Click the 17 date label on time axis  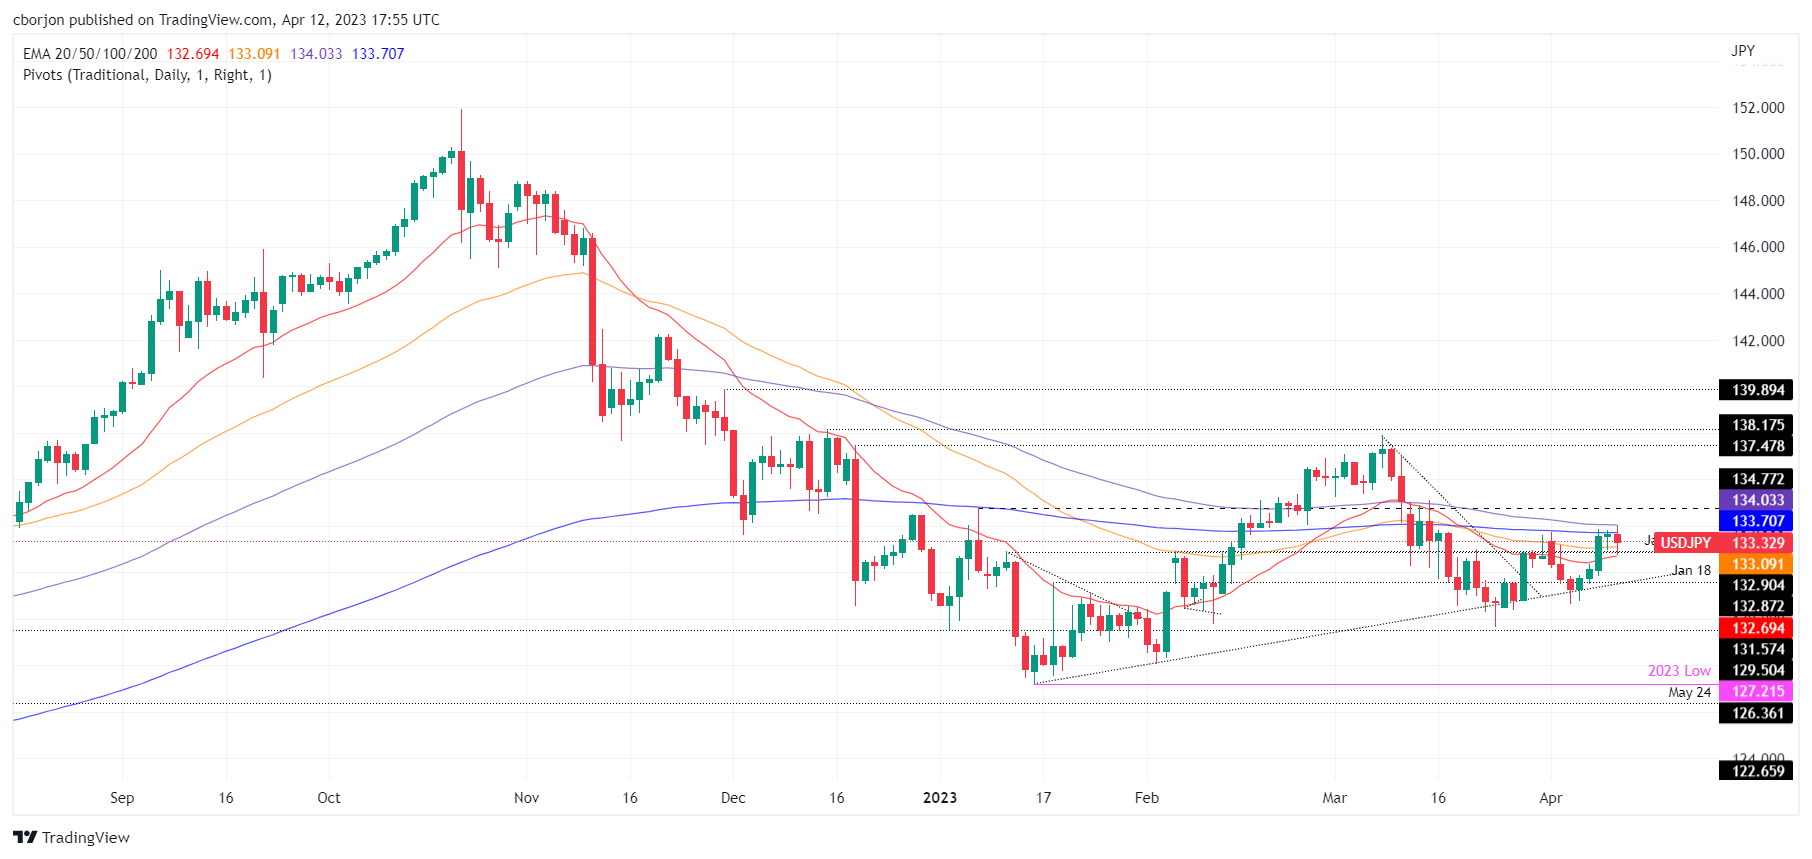tap(1043, 798)
